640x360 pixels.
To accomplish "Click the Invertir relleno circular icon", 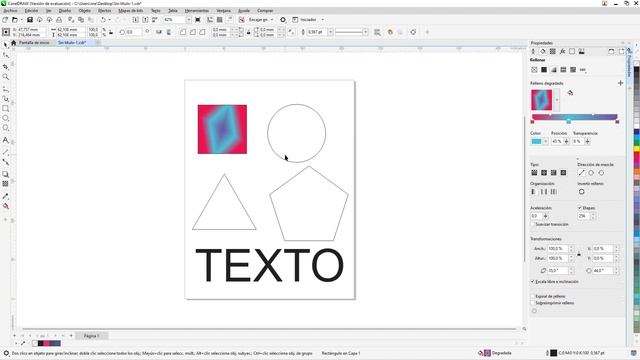I will 582,191.
